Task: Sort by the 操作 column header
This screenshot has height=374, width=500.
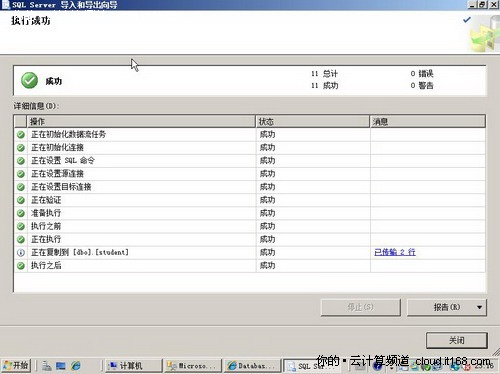Action: click(x=141, y=121)
